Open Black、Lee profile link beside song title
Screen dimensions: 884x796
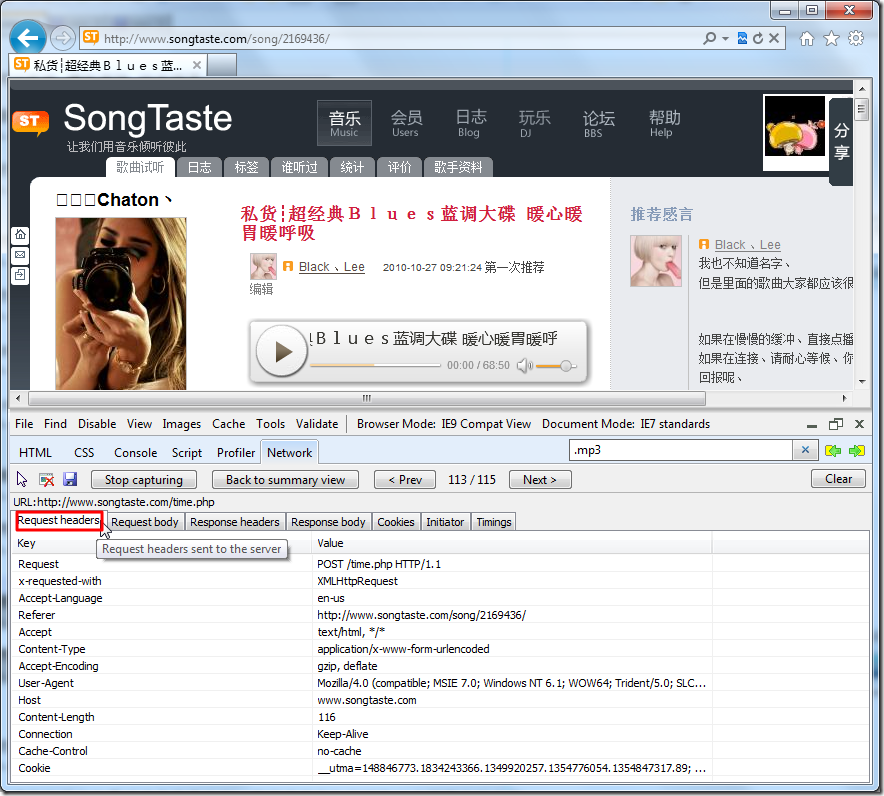click(332, 267)
